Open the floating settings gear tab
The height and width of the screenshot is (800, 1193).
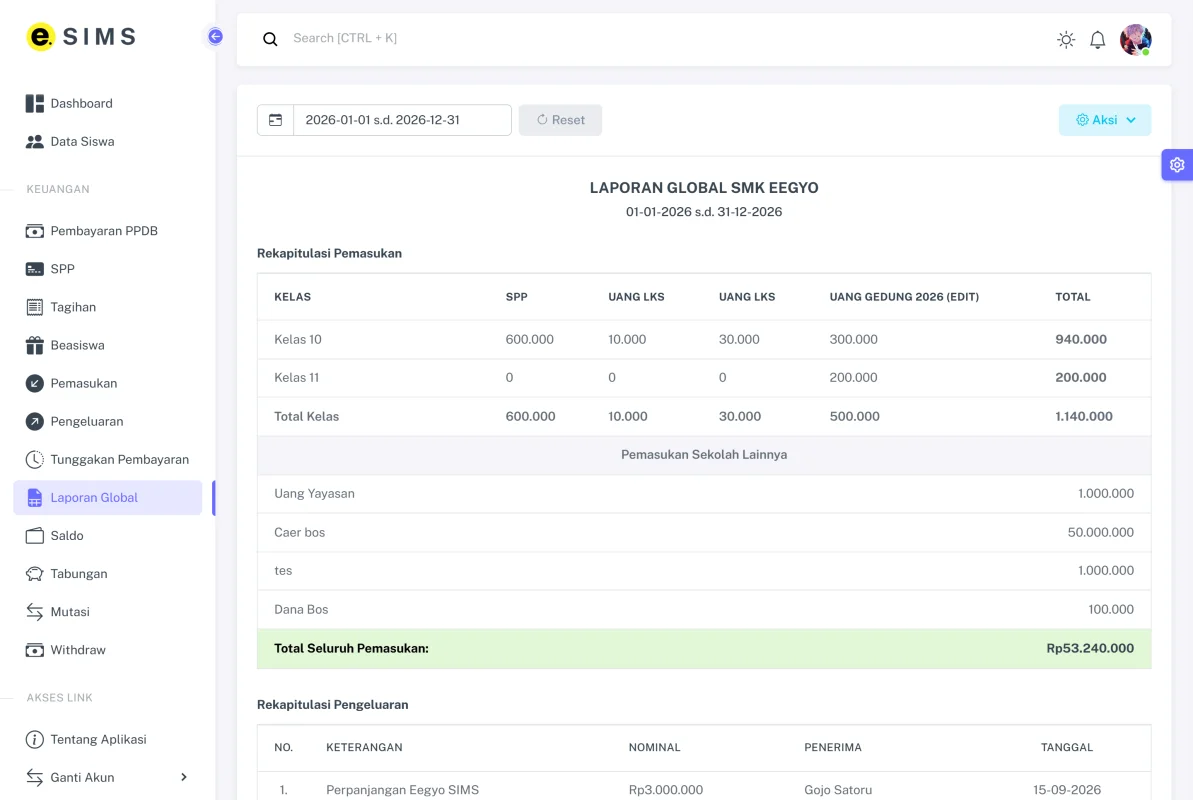coord(1176,165)
